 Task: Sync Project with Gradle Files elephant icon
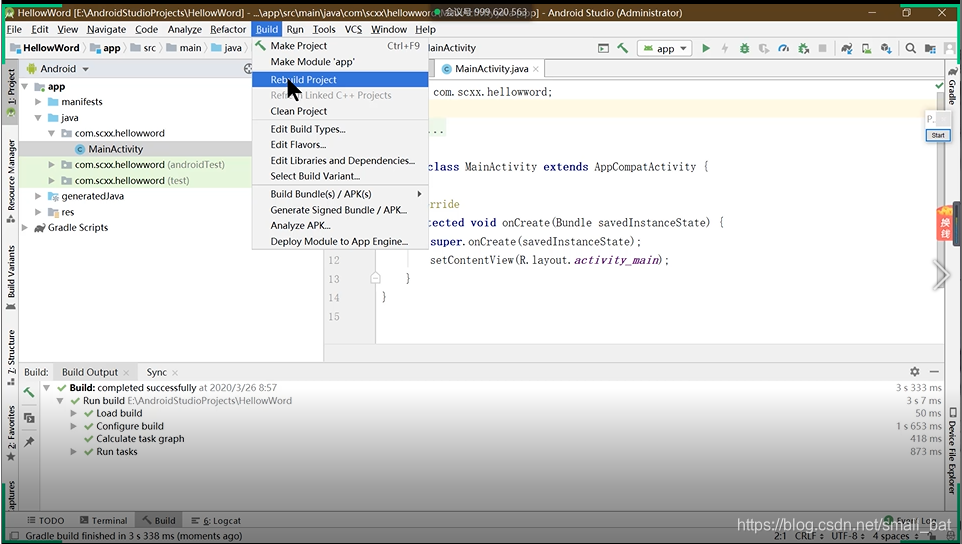[847, 48]
